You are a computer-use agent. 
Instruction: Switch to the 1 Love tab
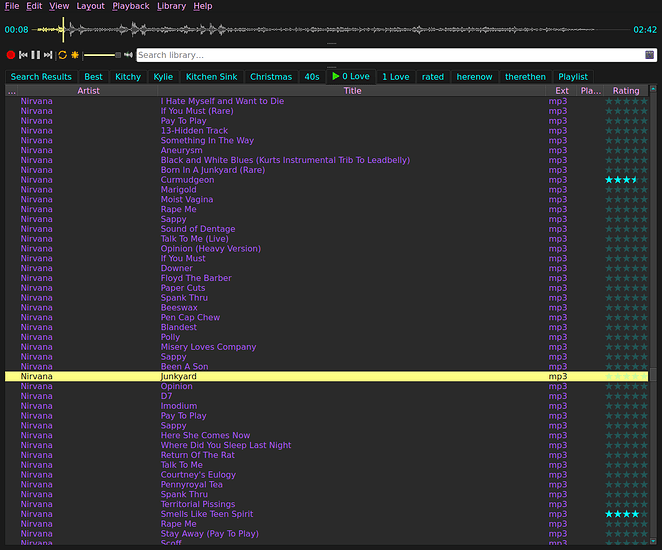pos(396,77)
